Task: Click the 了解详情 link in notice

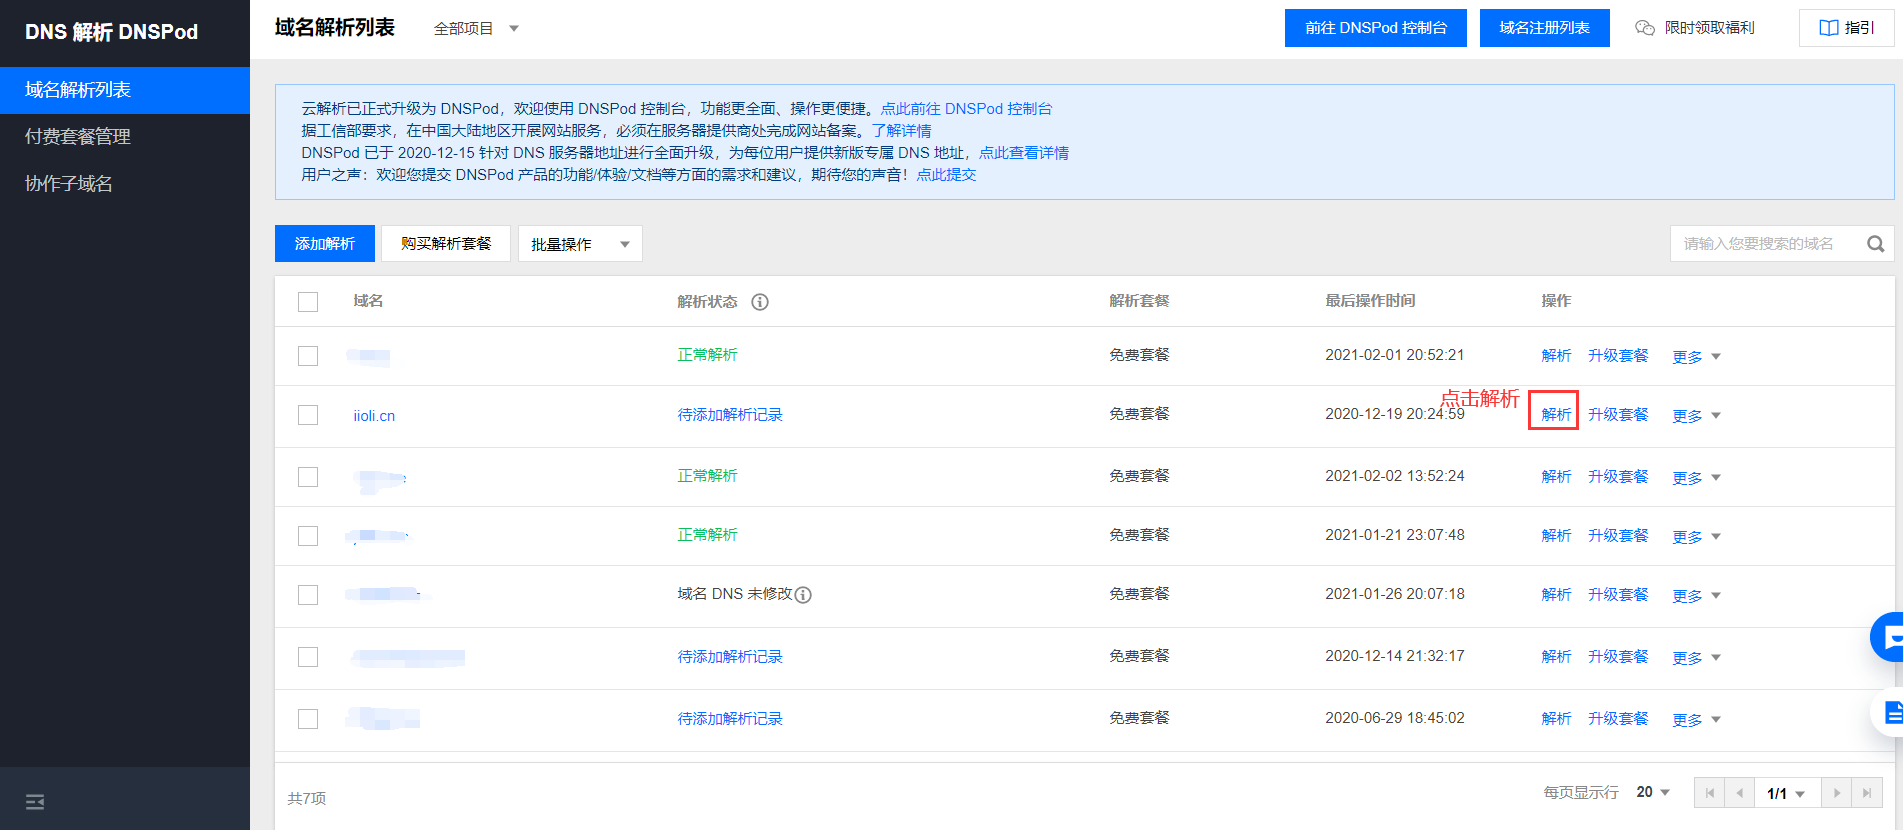Action: pyautogui.click(x=901, y=131)
